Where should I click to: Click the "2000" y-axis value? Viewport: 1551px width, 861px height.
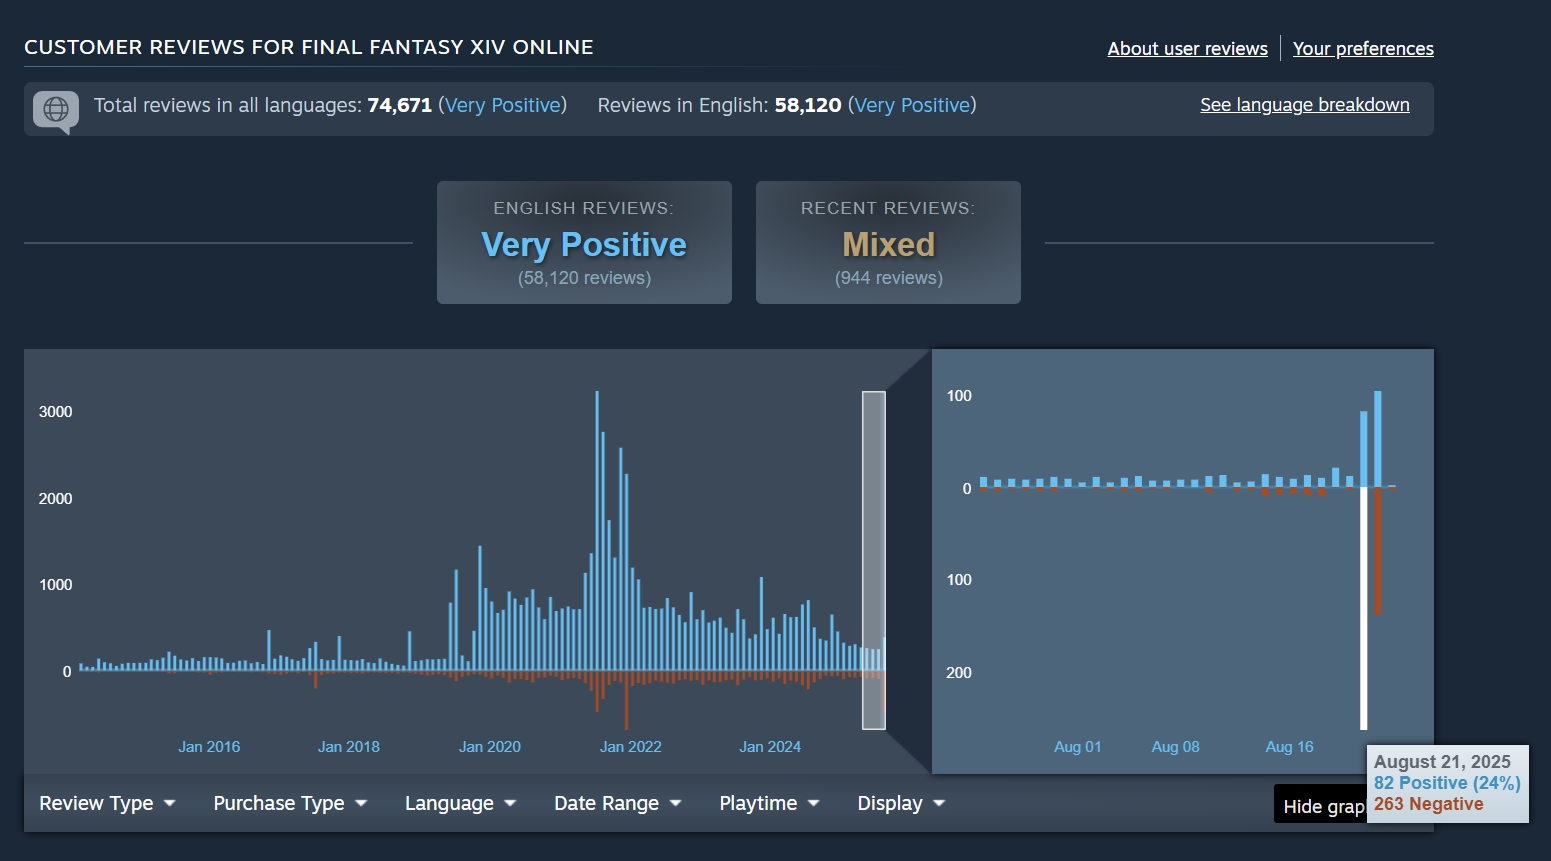pos(56,499)
